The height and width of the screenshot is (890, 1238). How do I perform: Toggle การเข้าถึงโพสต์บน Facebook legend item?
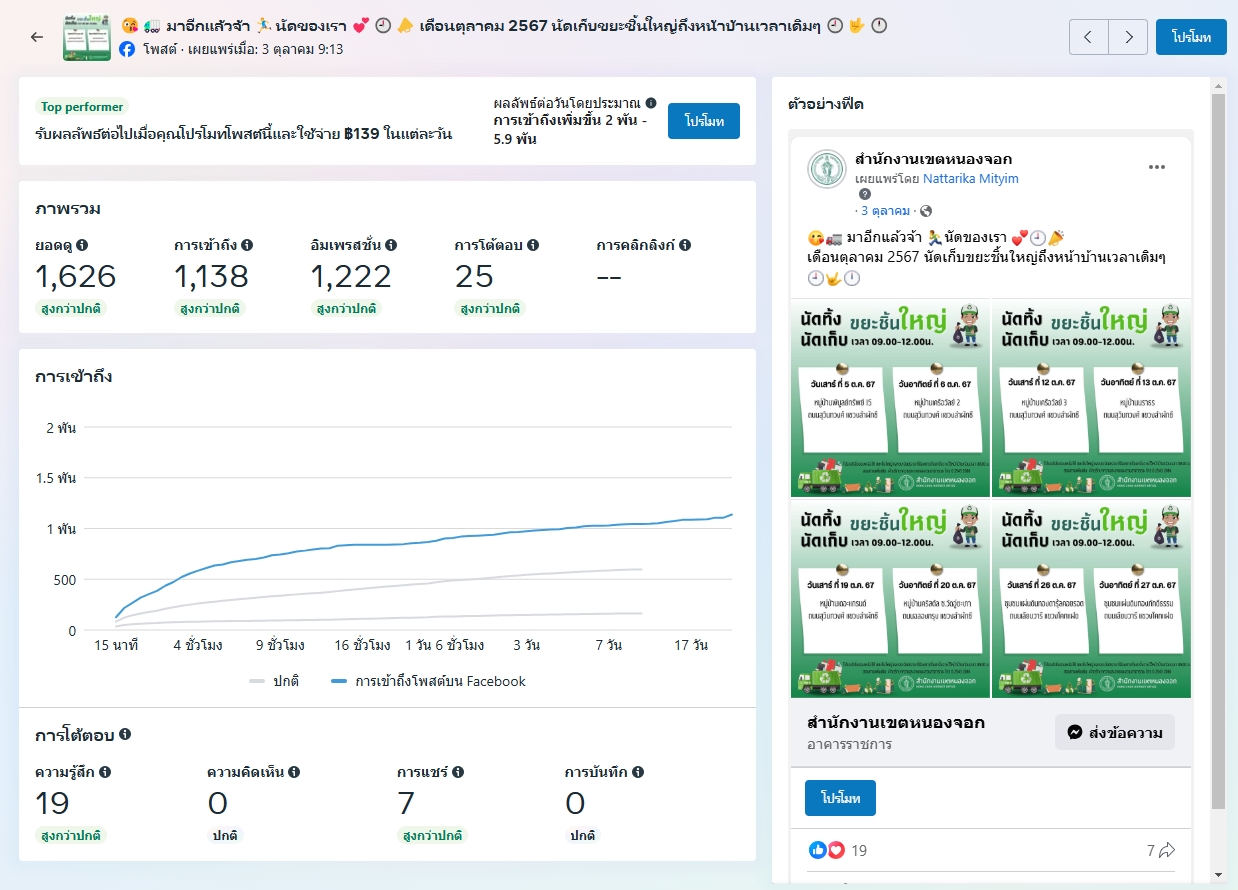pyautogui.click(x=428, y=681)
